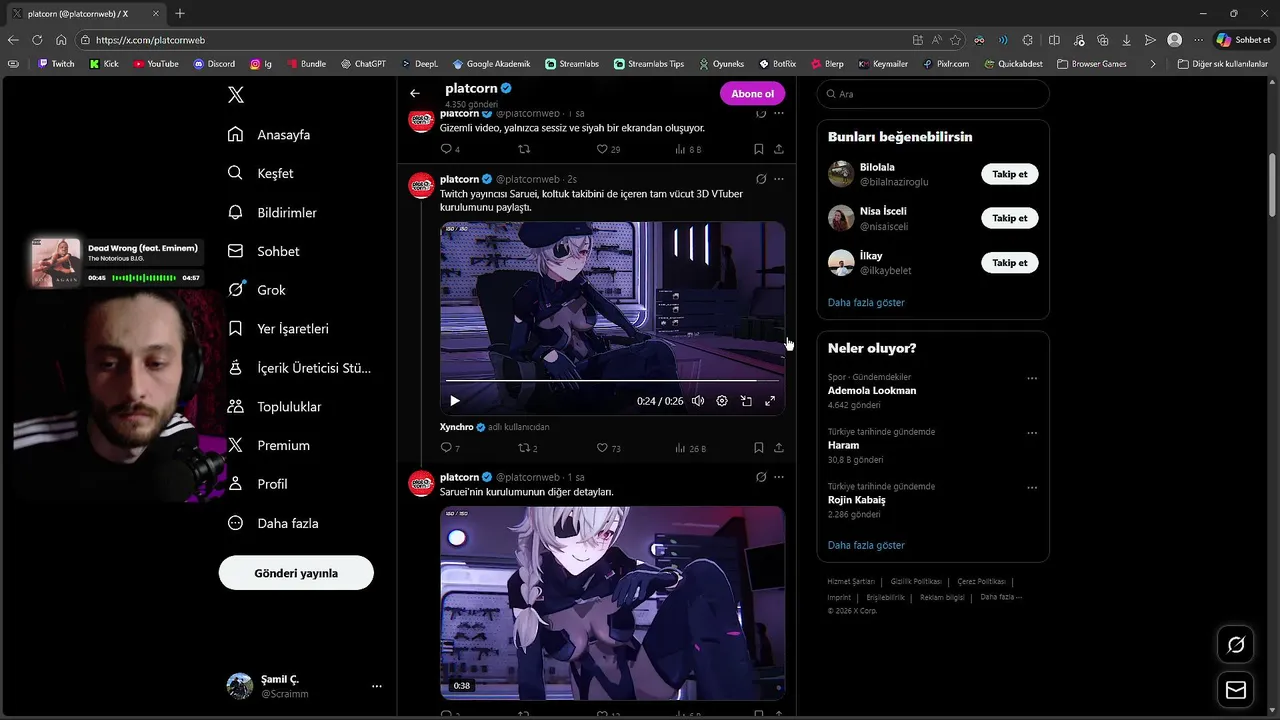Open more options on Saruei VTuber post
The width and height of the screenshot is (1280, 720).
point(779,179)
